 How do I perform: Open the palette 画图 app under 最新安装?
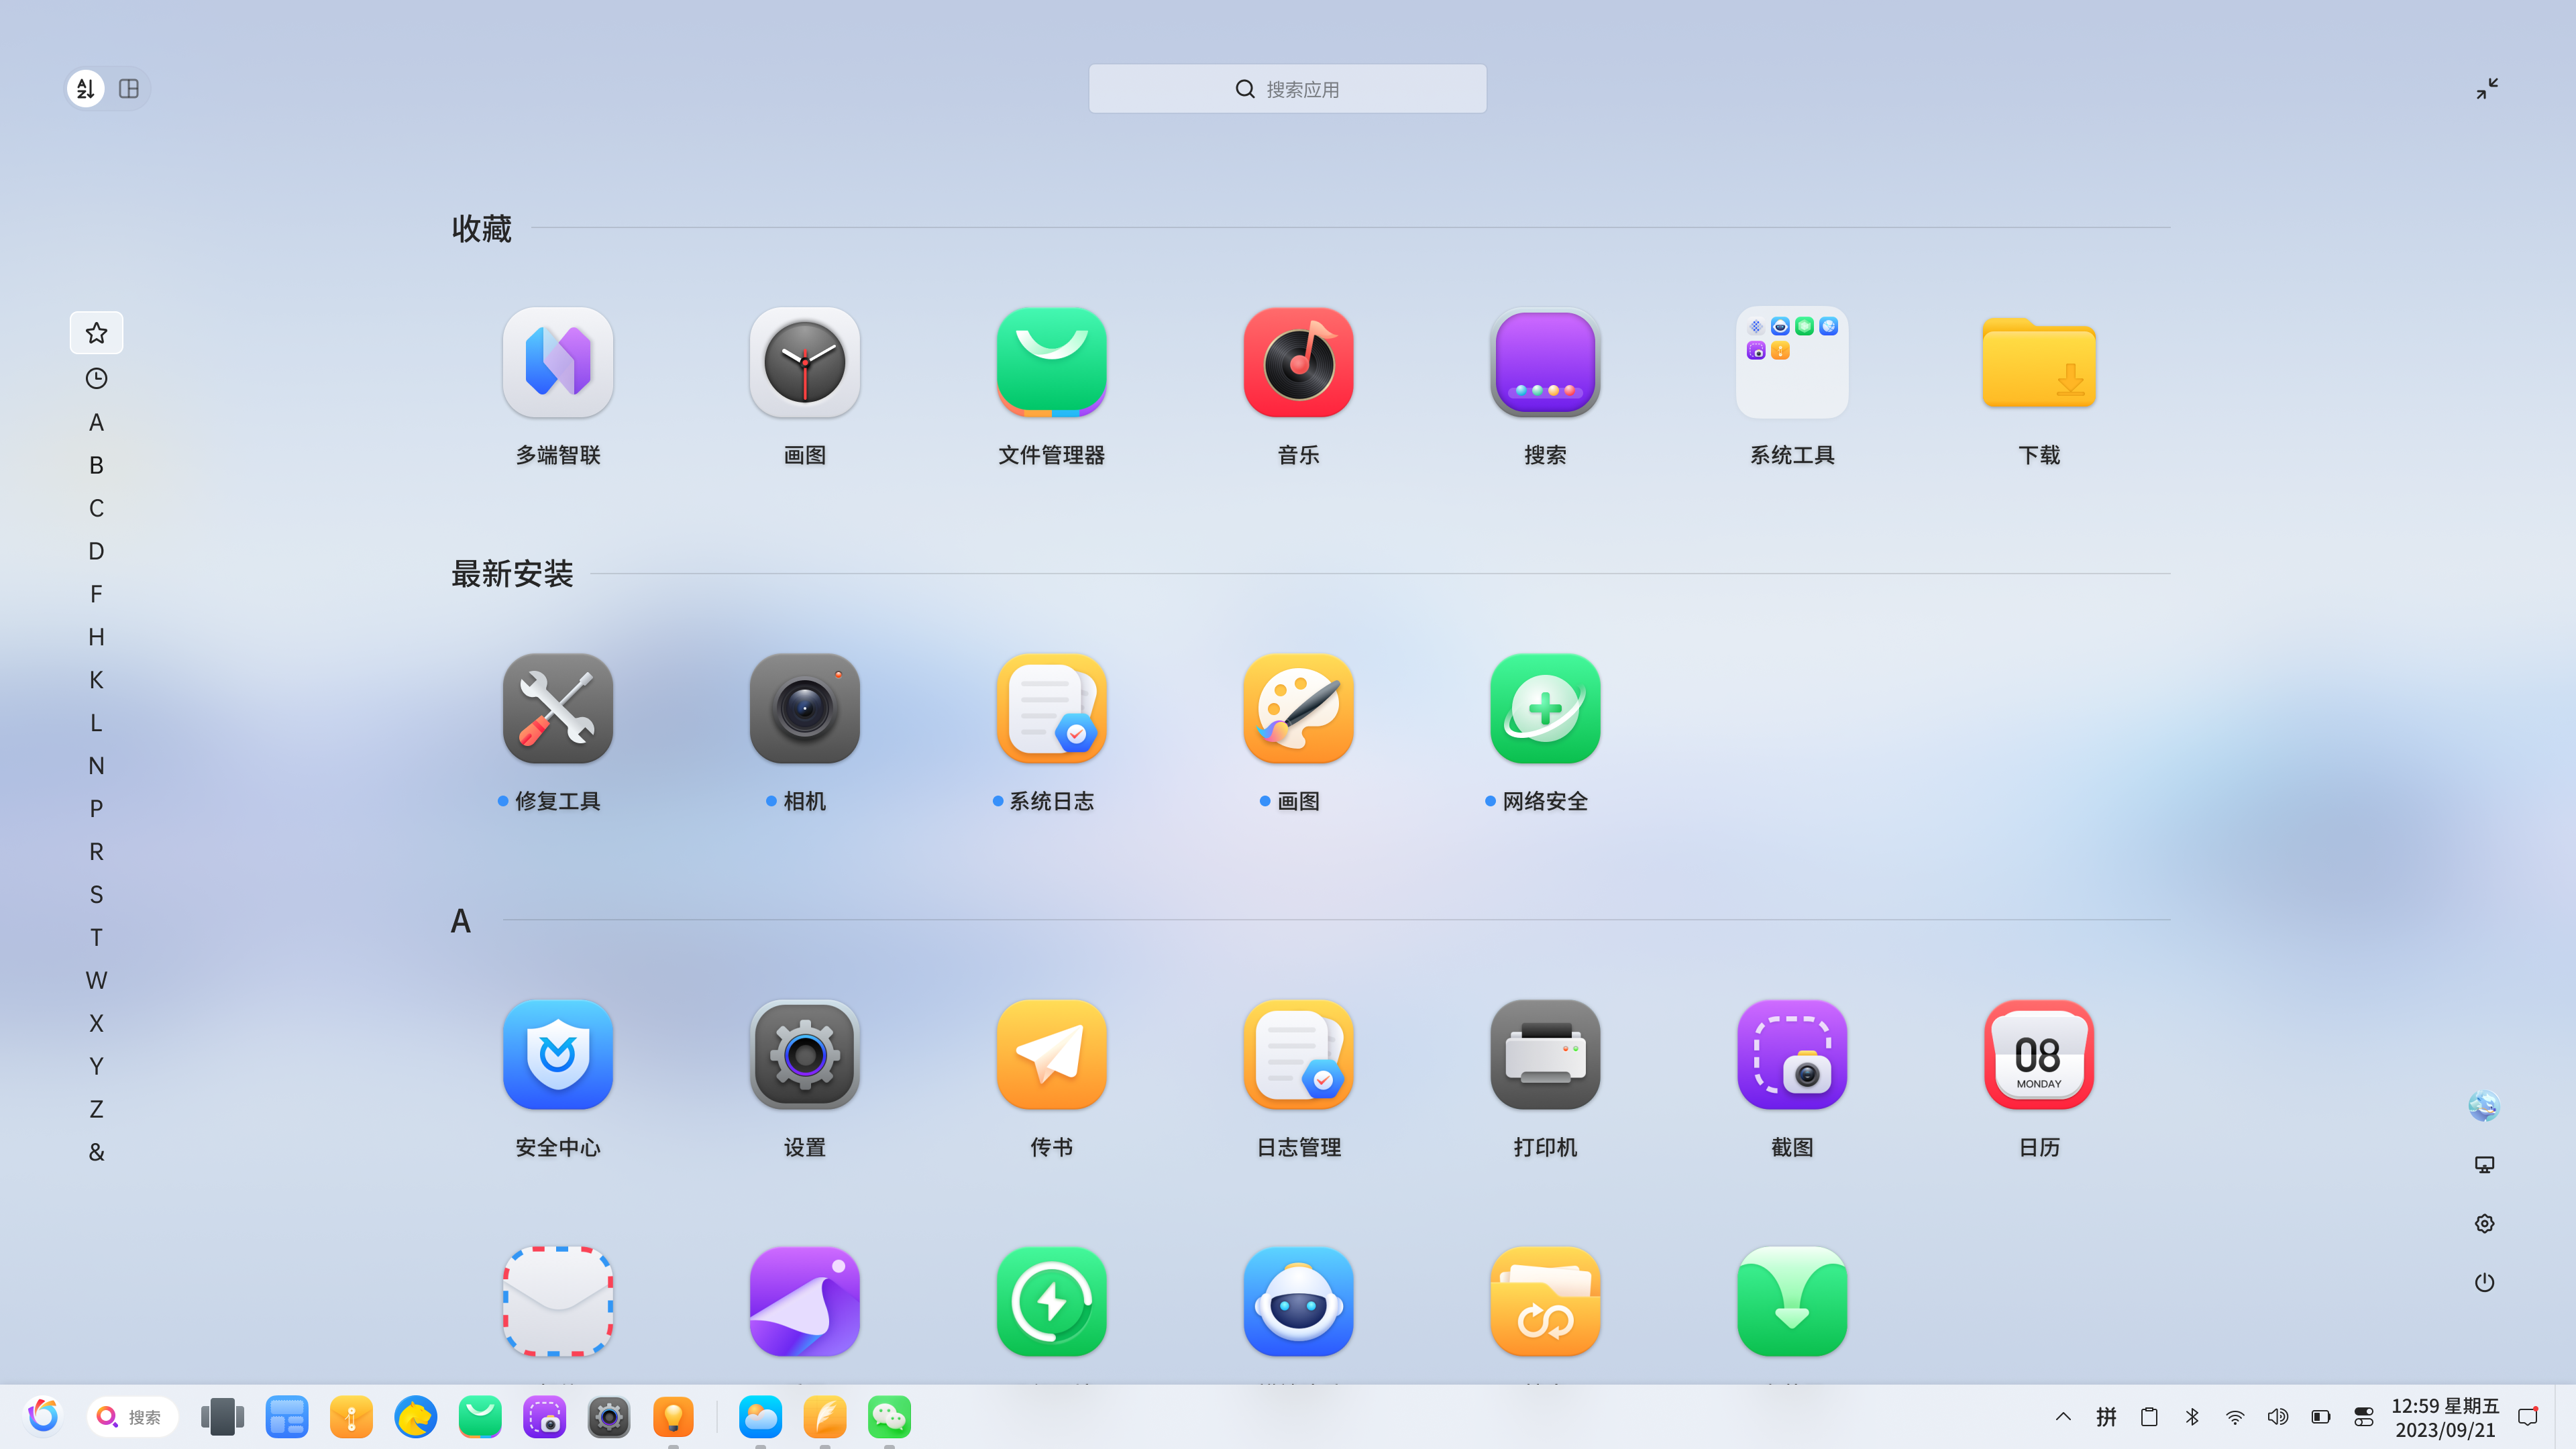point(1299,709)
